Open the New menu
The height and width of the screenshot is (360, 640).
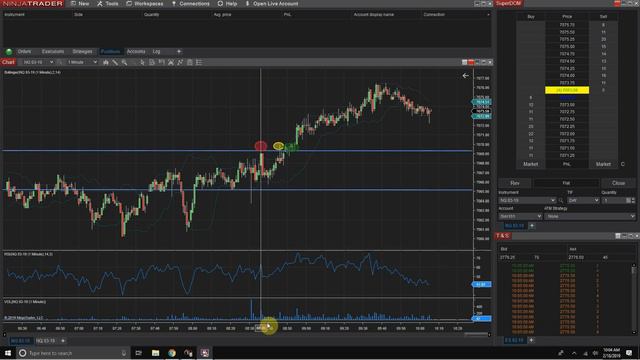click(x=80, y=4)
